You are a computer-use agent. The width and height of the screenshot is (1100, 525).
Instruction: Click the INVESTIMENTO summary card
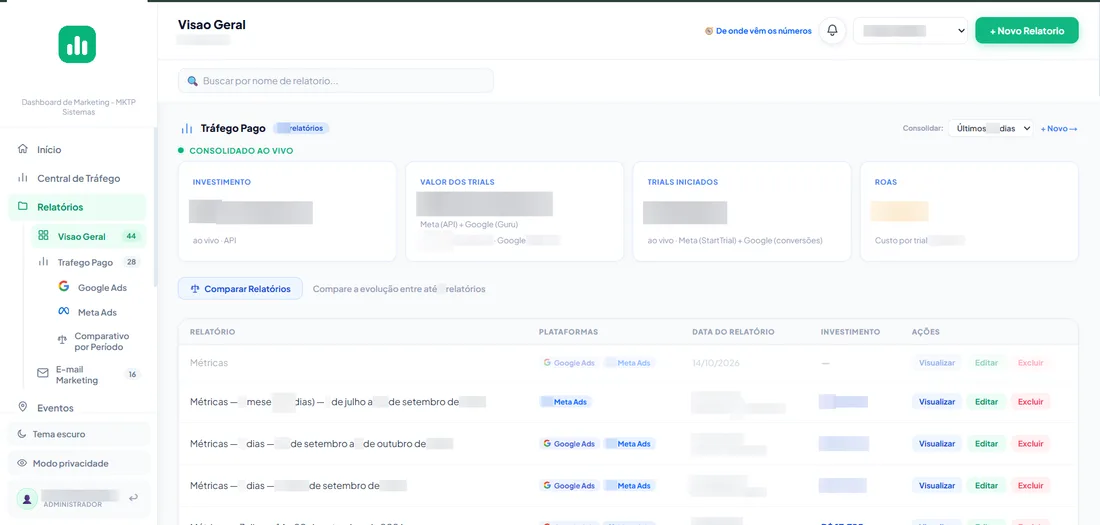tap(287, 211)
